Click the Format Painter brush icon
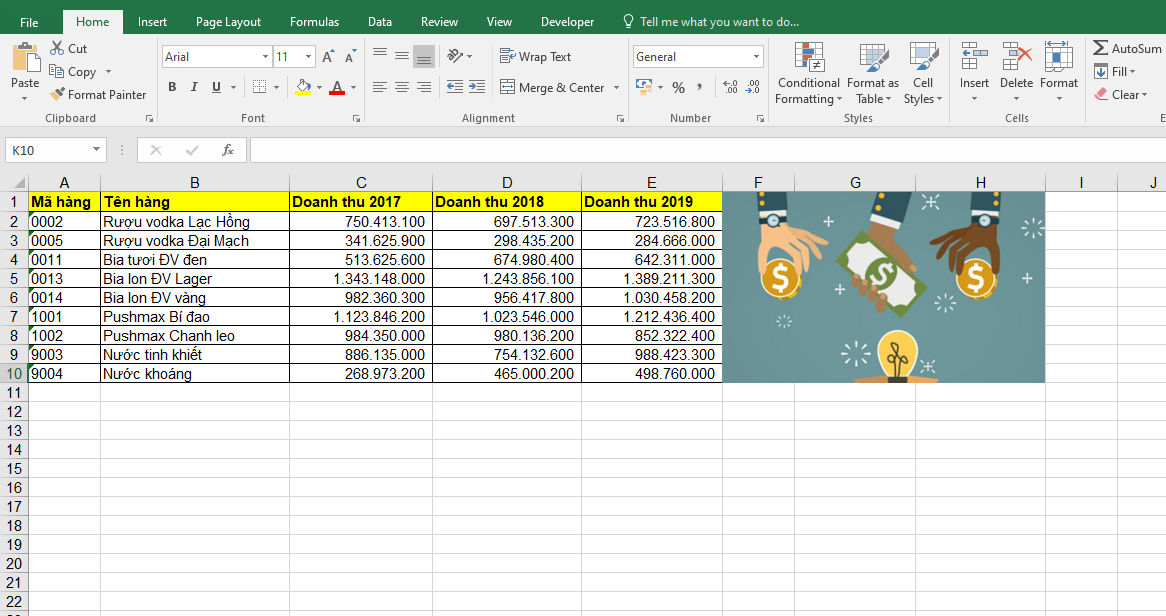The image size is (1166, 616). pos(57,95)
